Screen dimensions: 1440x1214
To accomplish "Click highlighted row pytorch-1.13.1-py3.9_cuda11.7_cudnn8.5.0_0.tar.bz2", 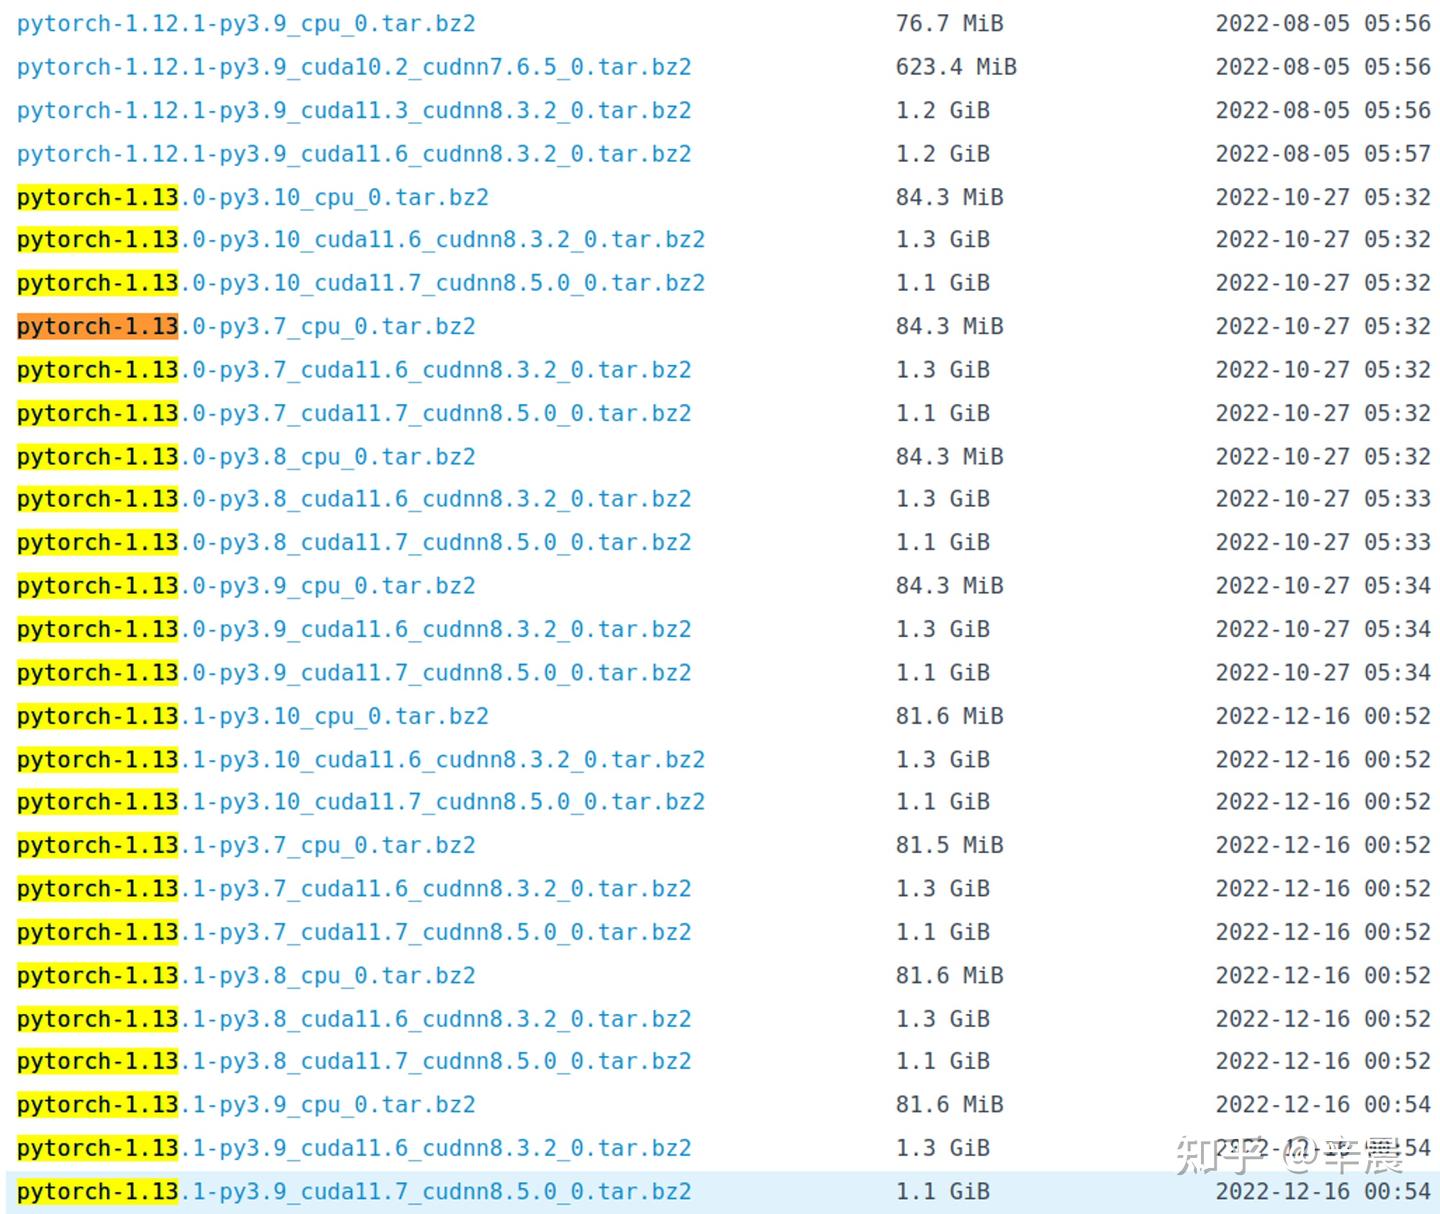I will 723,1192.
